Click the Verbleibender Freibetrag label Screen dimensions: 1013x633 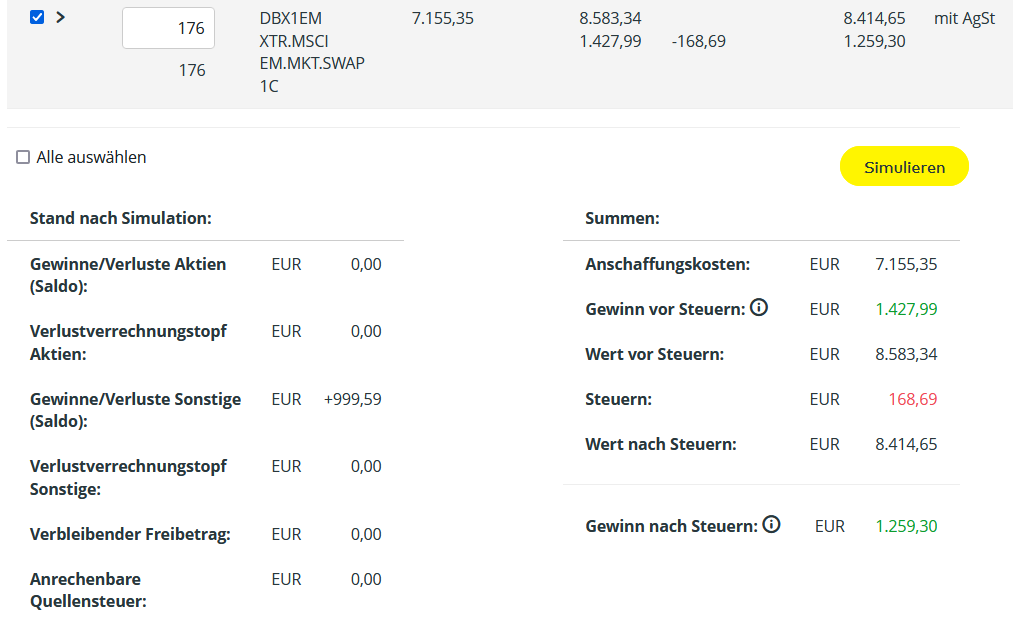[x=130, y=534]
